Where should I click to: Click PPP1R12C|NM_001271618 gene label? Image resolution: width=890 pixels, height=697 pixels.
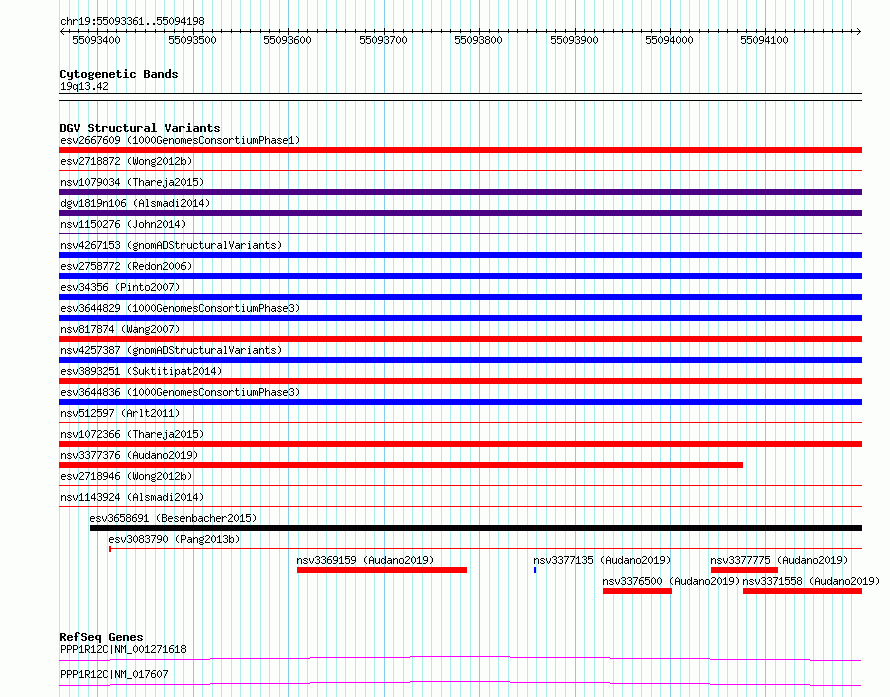[x=123, y=649]
